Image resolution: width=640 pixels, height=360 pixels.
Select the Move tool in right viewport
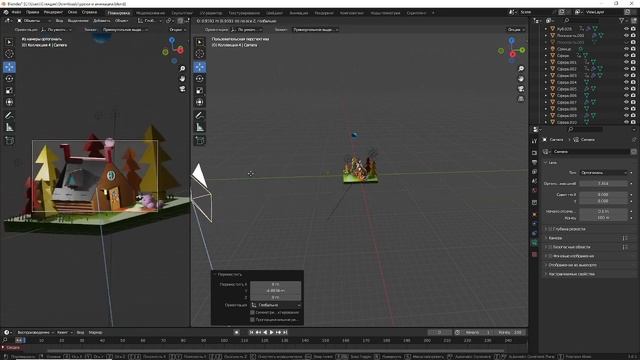pos(200,67)
